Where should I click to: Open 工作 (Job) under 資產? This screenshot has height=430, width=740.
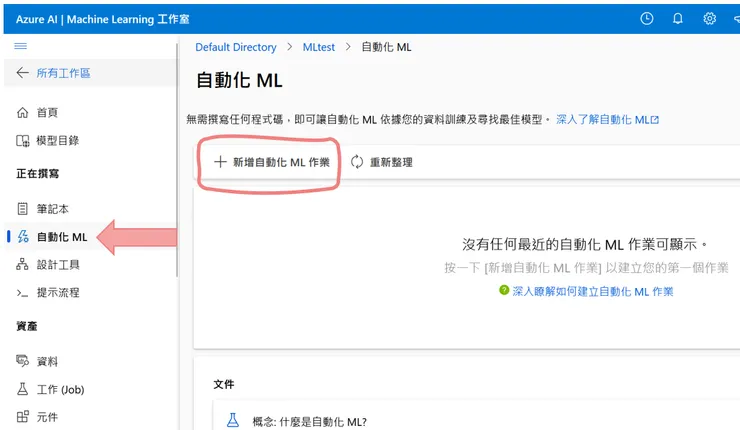(60, 389)
